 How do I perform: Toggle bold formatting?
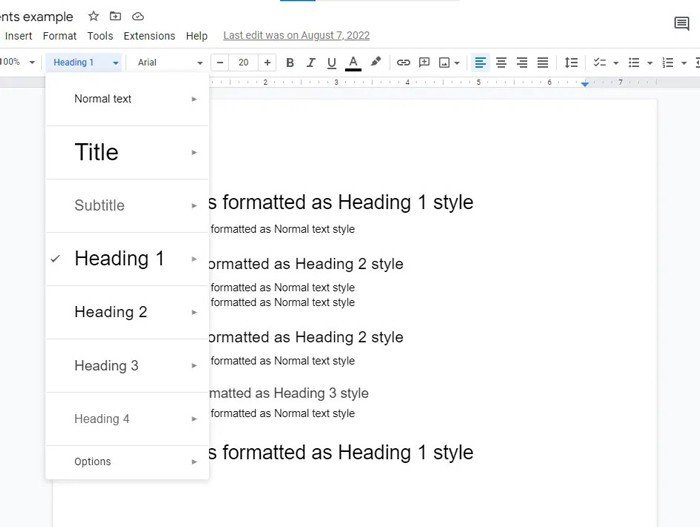point(290,62)
